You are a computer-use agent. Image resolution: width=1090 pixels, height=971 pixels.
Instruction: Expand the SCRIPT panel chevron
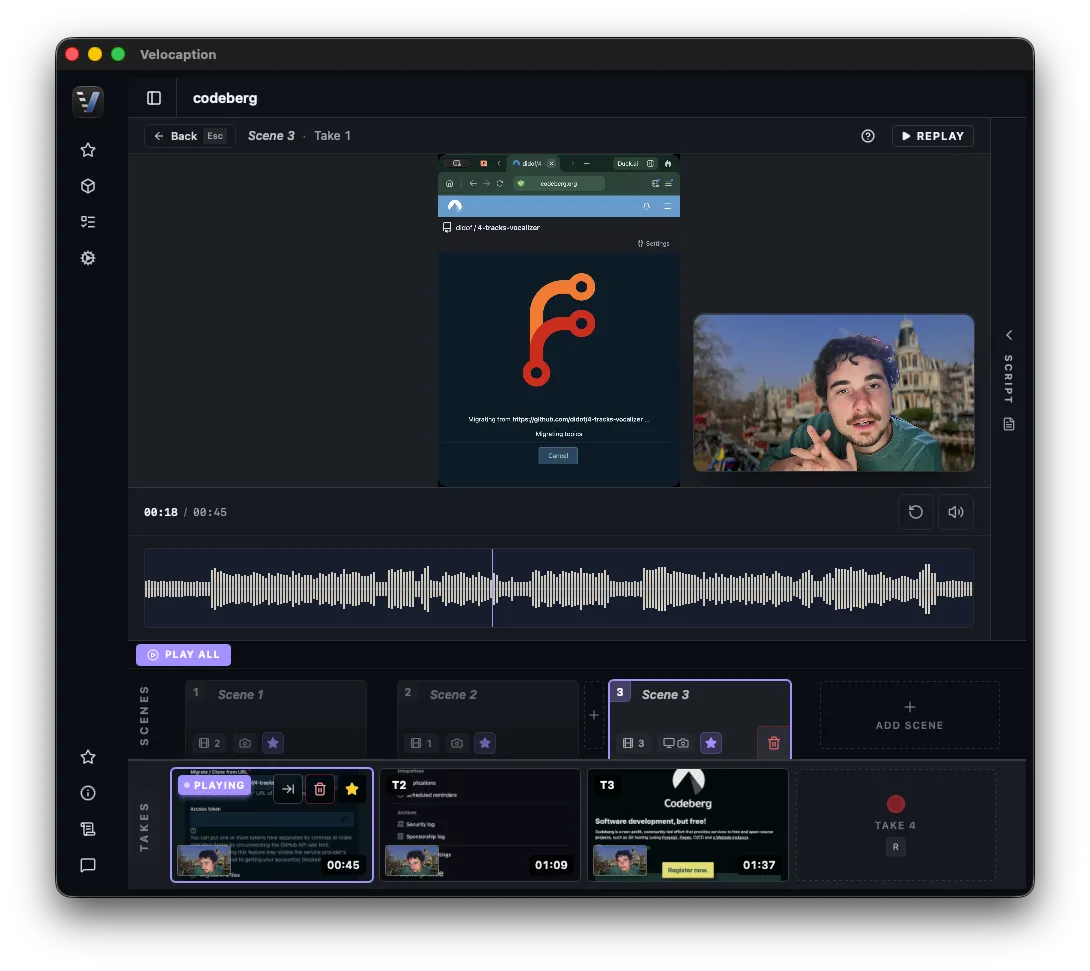click(1009, 335)
